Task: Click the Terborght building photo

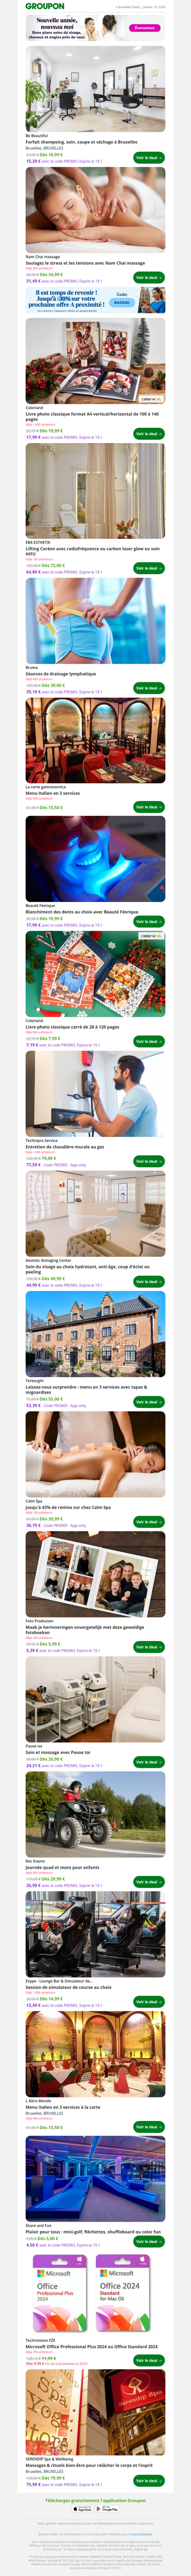Action: [95, 1335]
